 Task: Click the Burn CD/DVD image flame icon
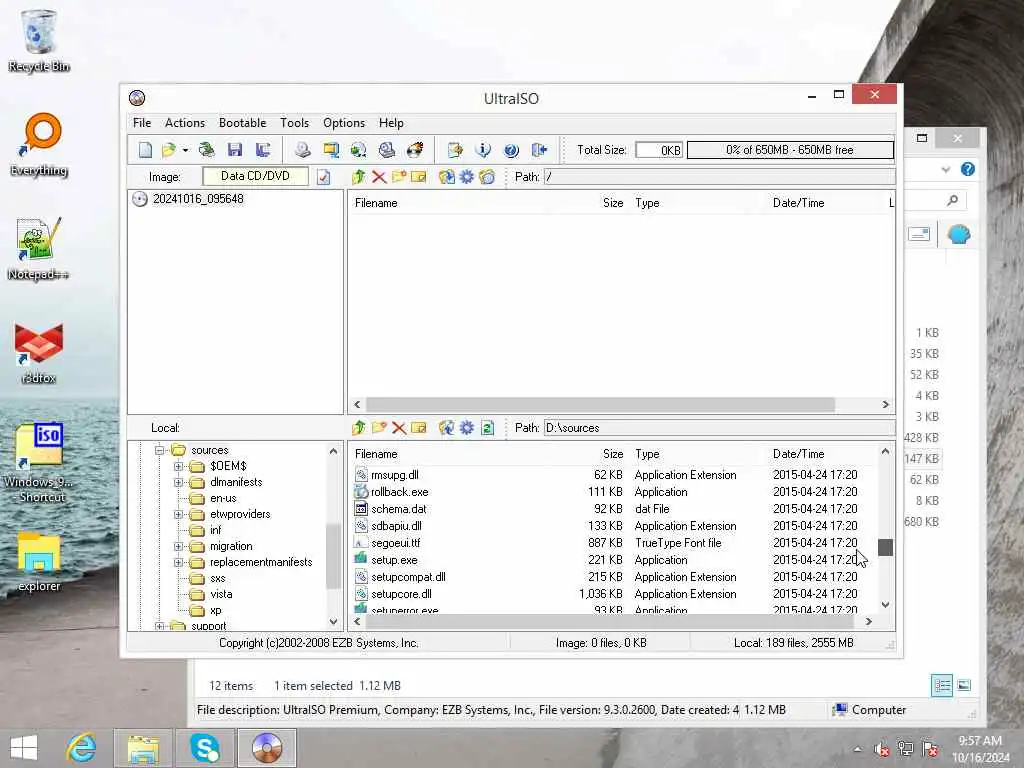pyautogui.click(x=415, y=150)
